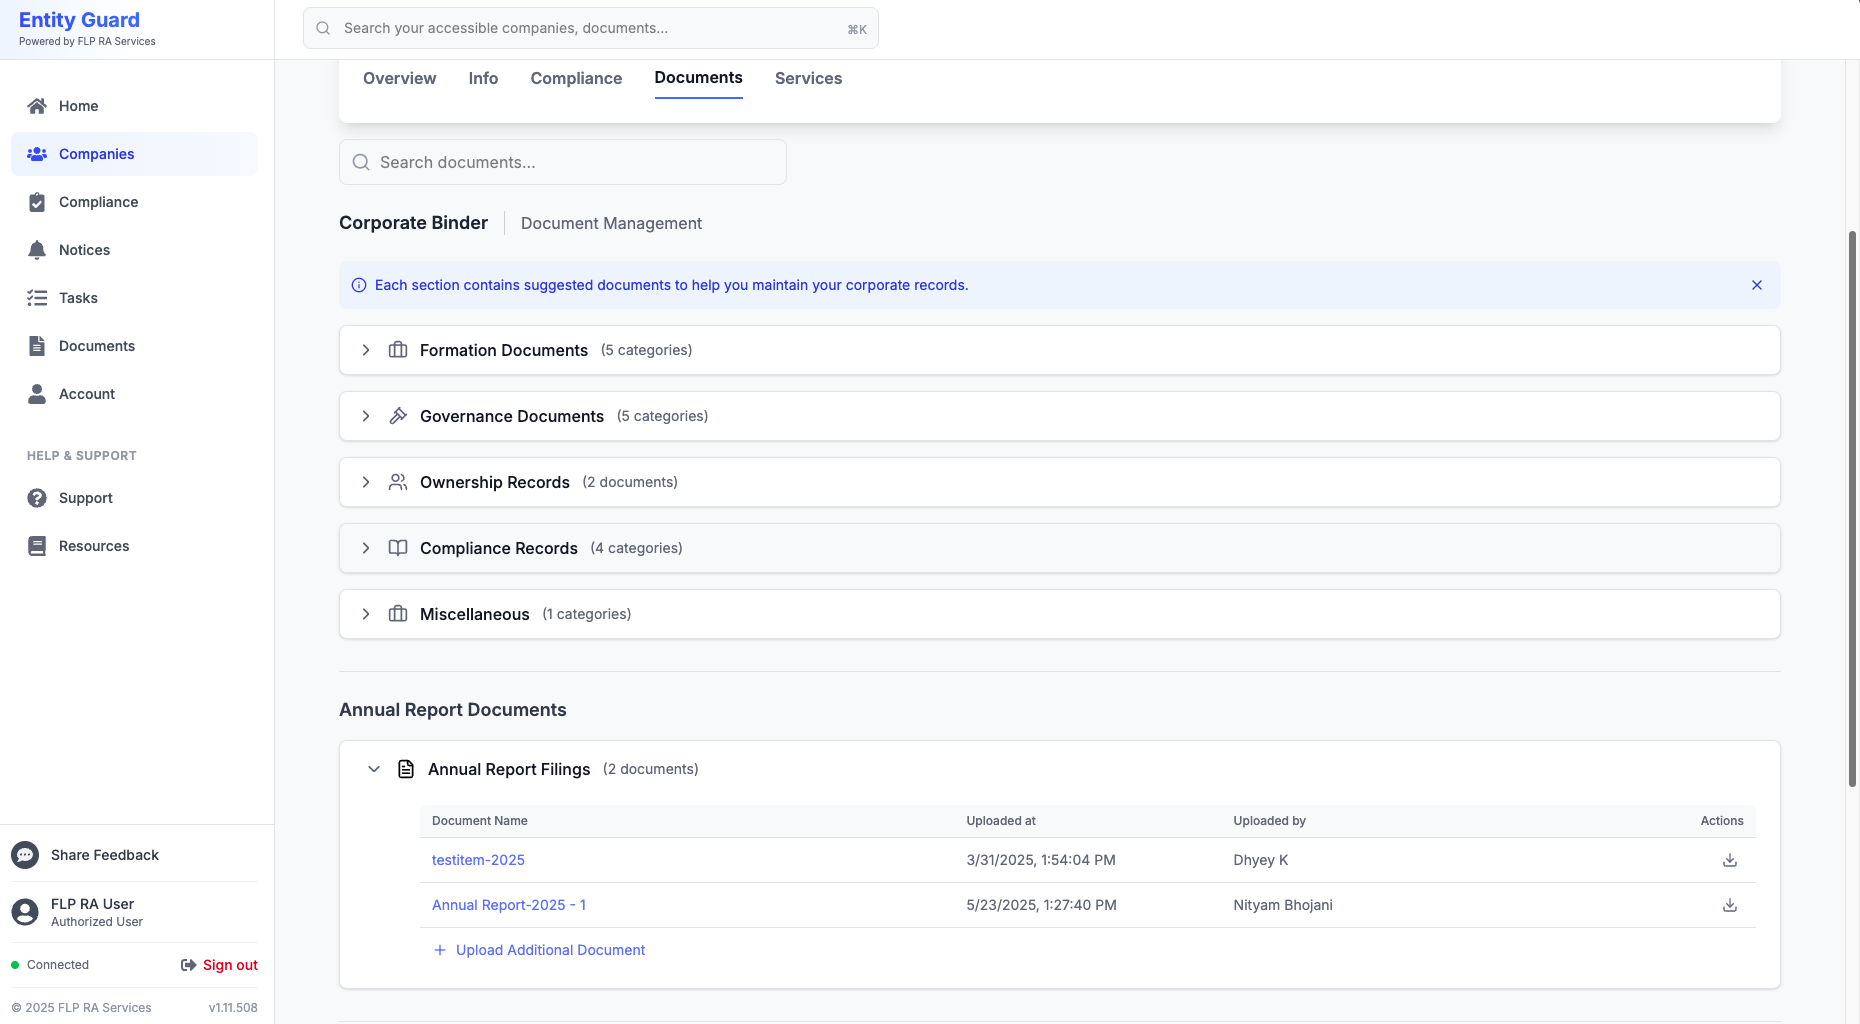1860x1024 pixels.
Task: Click the Formation Documents briefcase icon
Action: click(398, 350)
